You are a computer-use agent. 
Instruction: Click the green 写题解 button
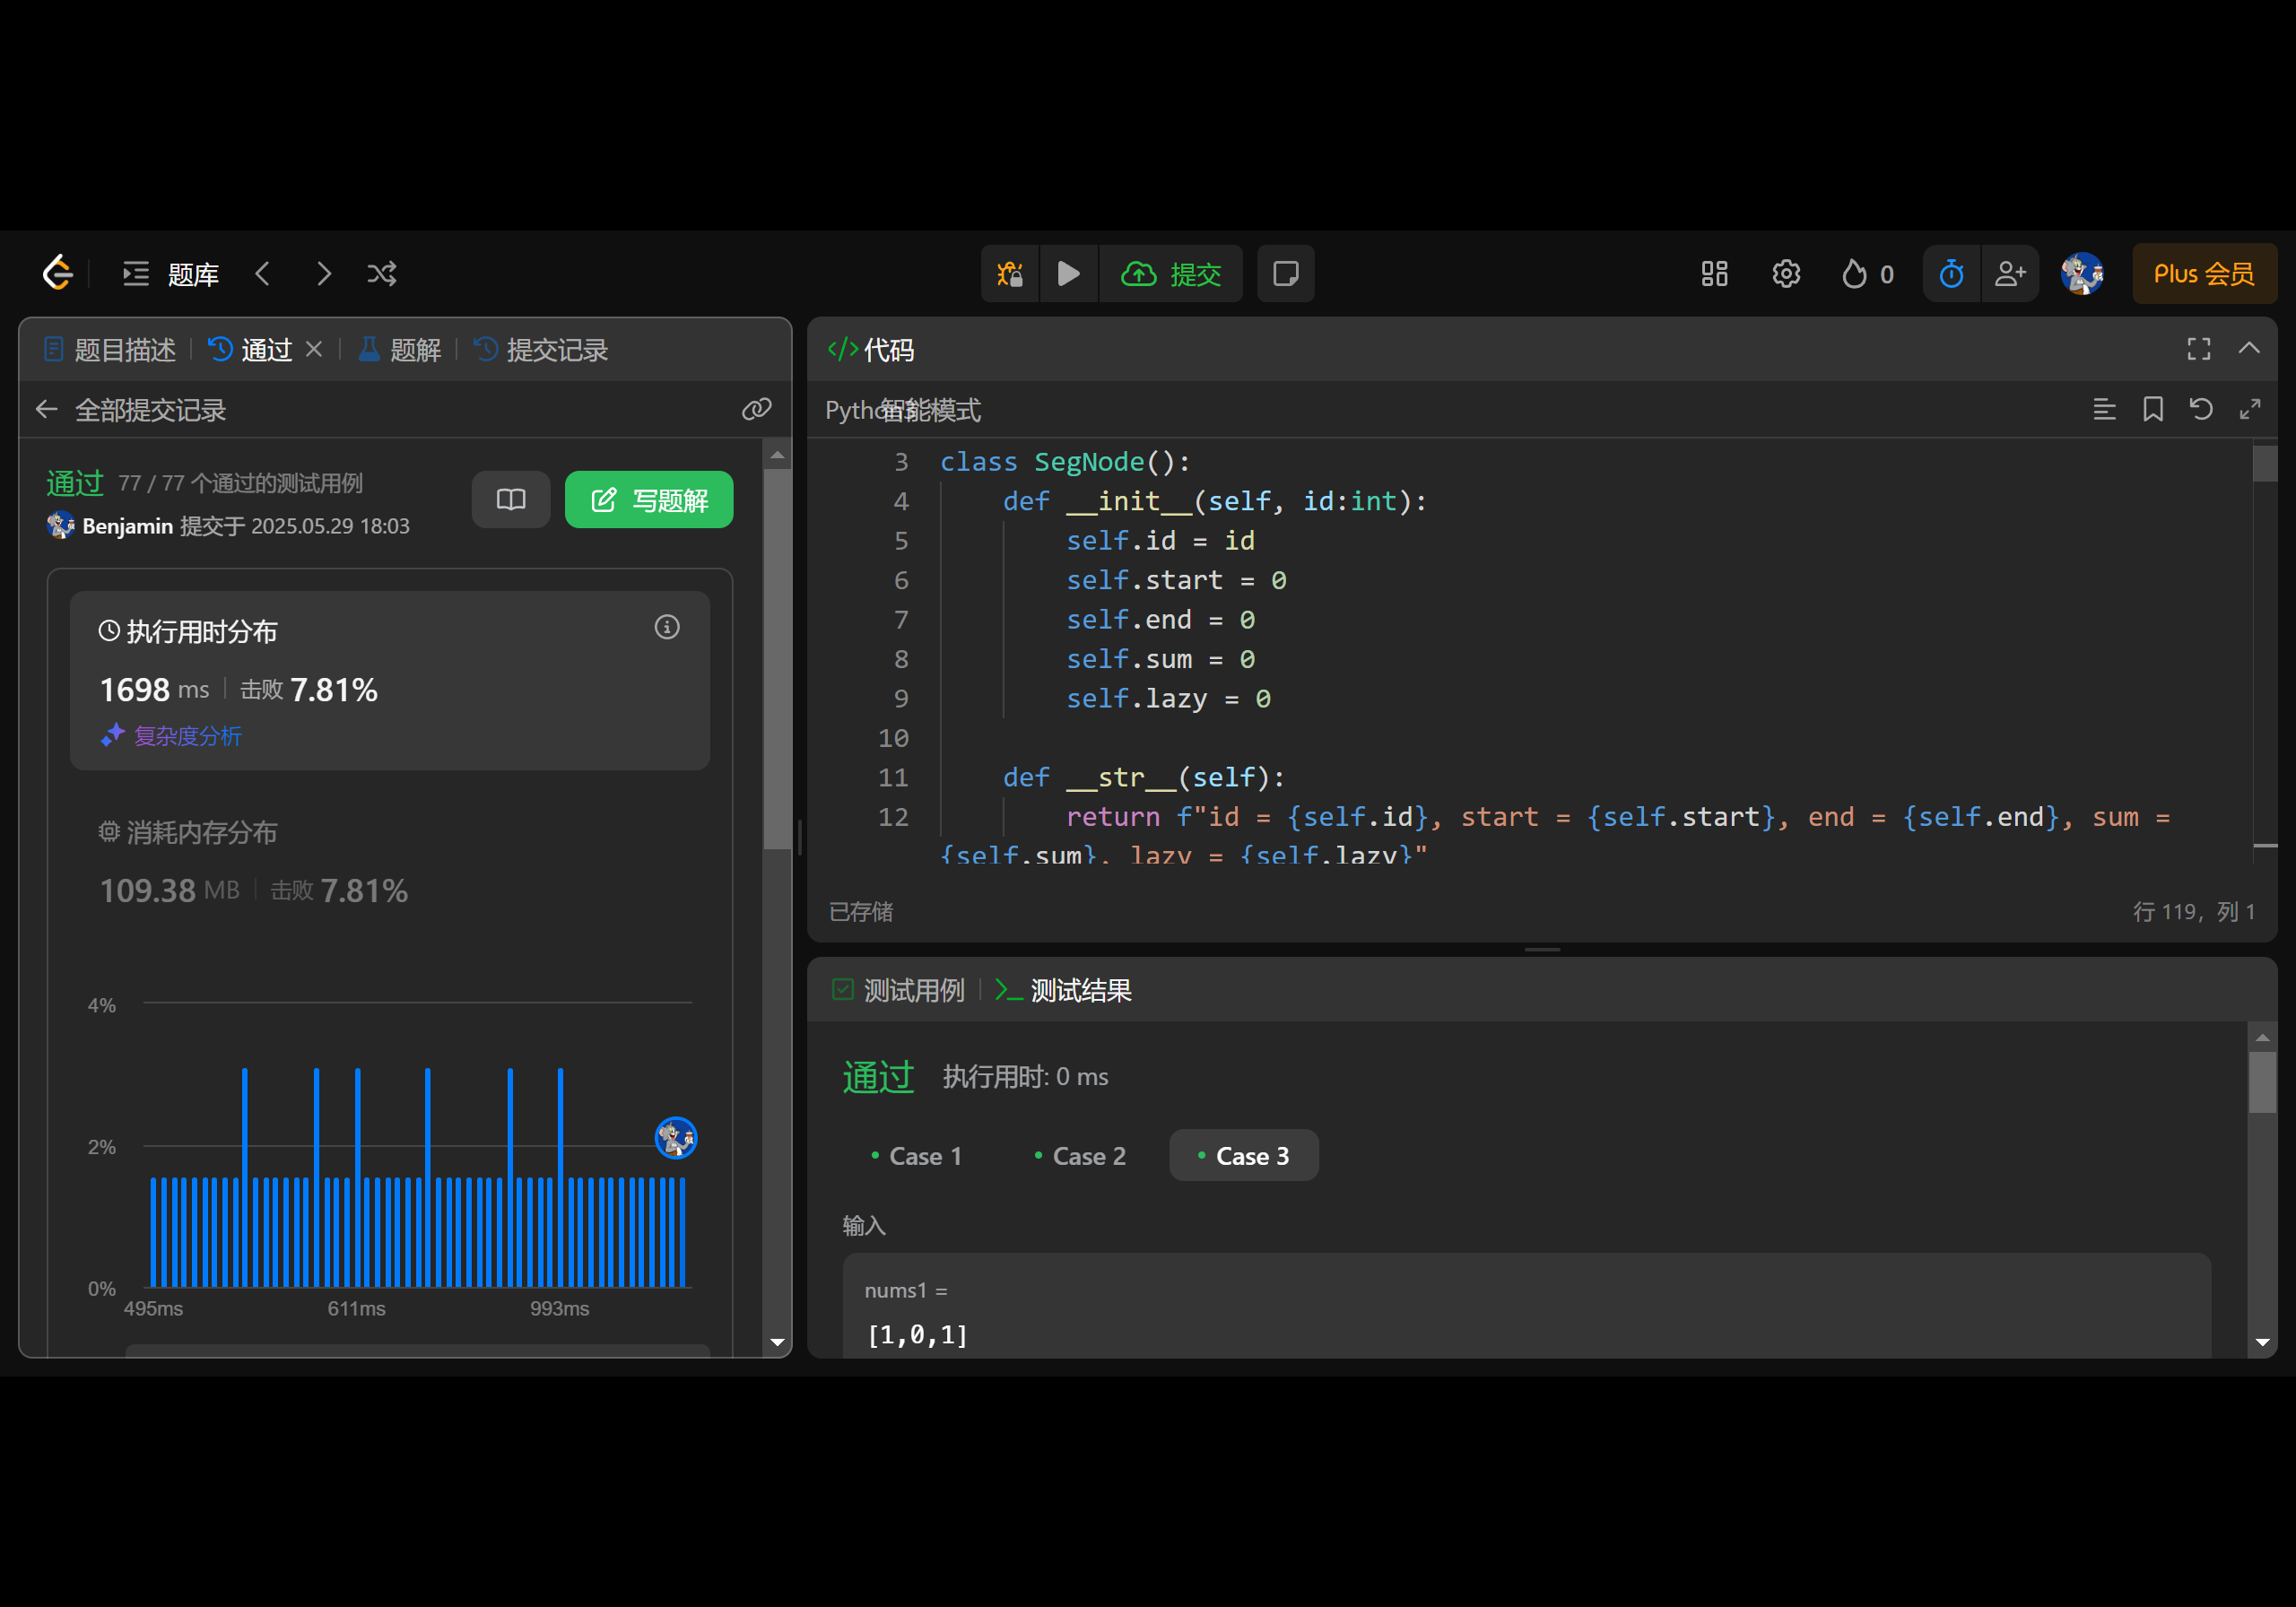pyautogui.click(x=648, y=499)
